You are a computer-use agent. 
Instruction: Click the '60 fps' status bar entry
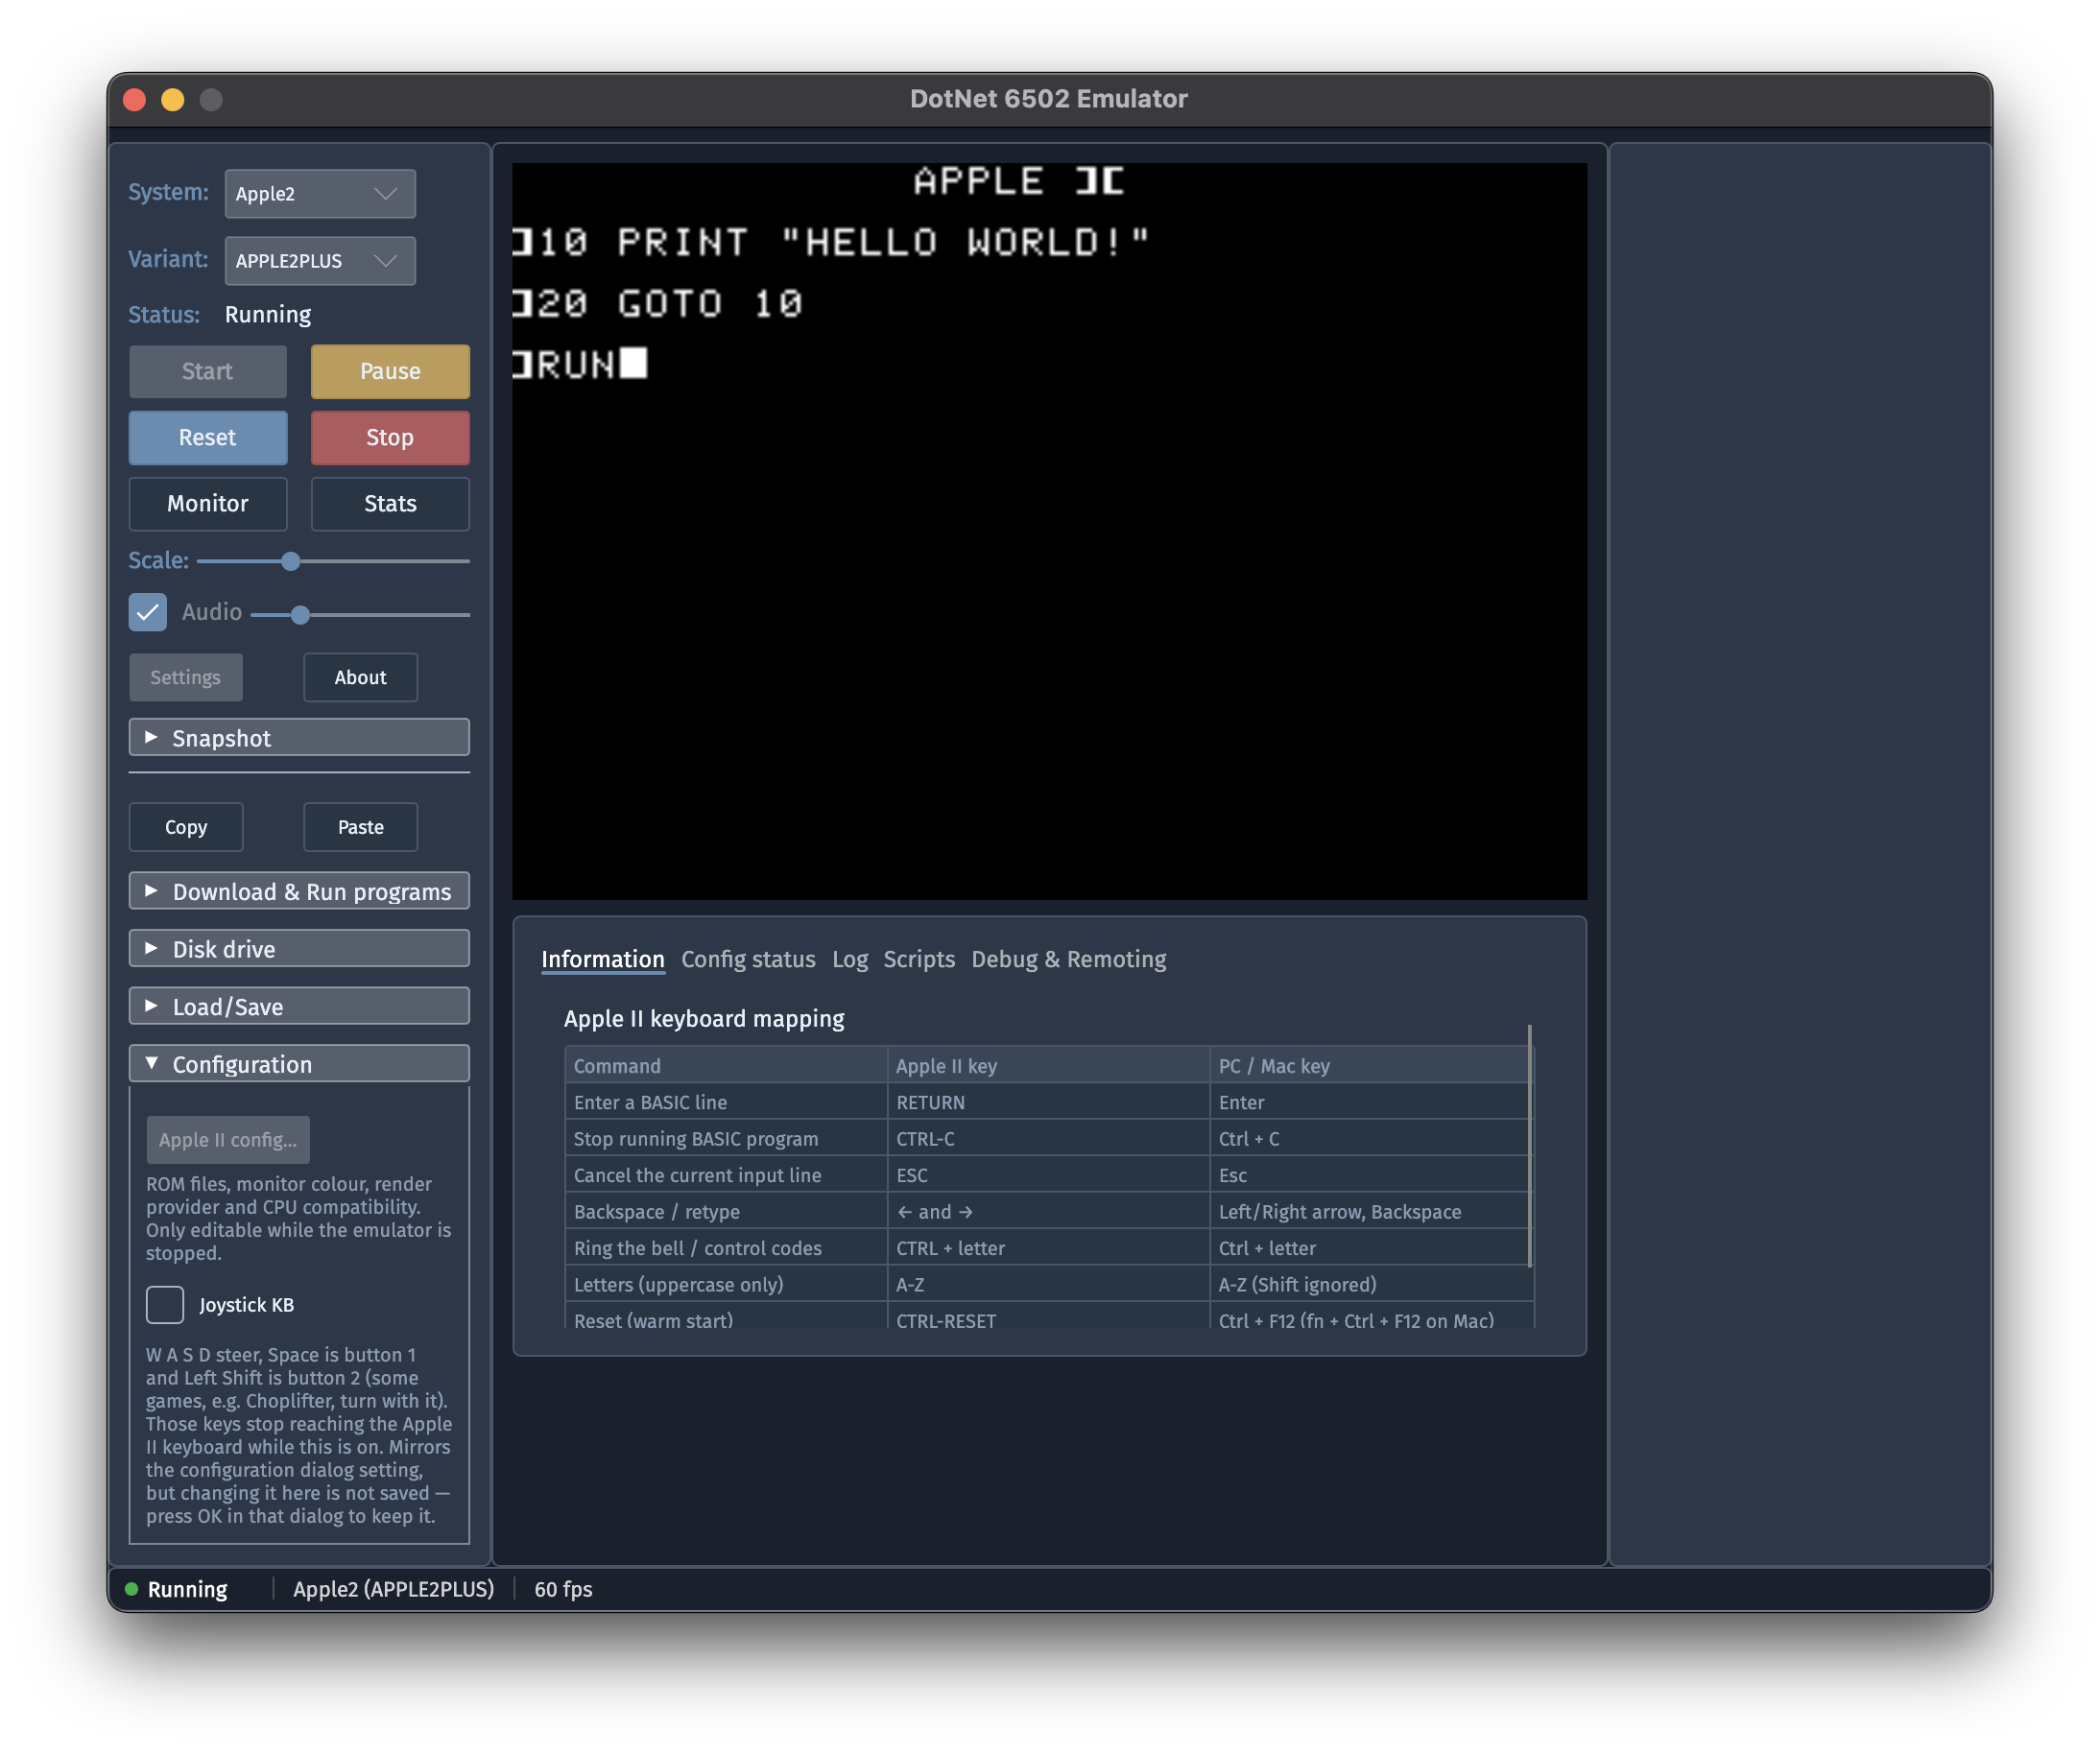(563, 1589)
